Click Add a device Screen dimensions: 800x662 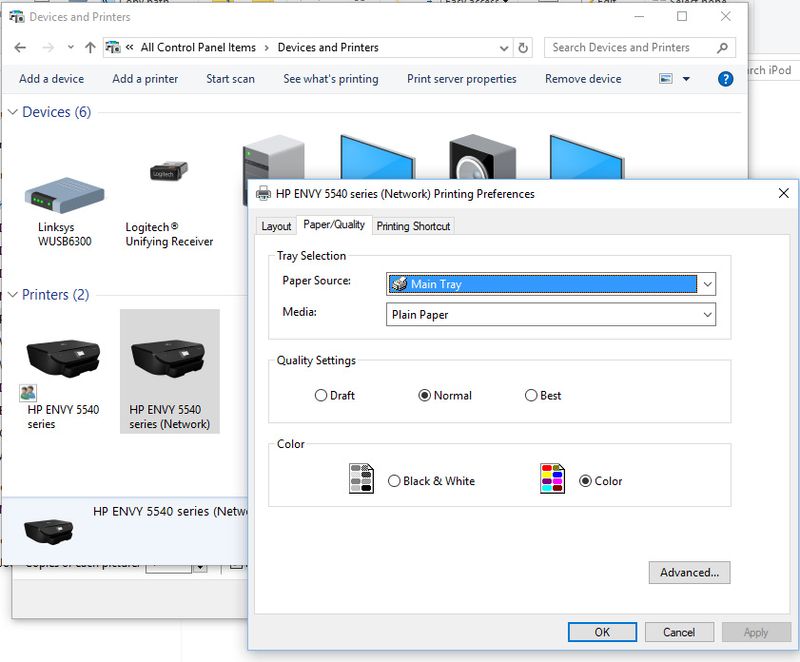(52, 79)
